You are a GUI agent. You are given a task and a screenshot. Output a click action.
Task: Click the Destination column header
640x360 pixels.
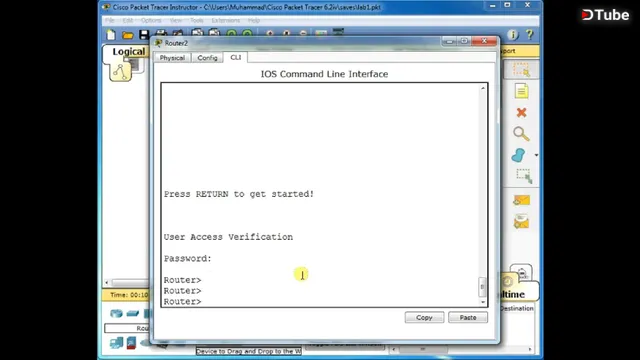click(516, 309)
